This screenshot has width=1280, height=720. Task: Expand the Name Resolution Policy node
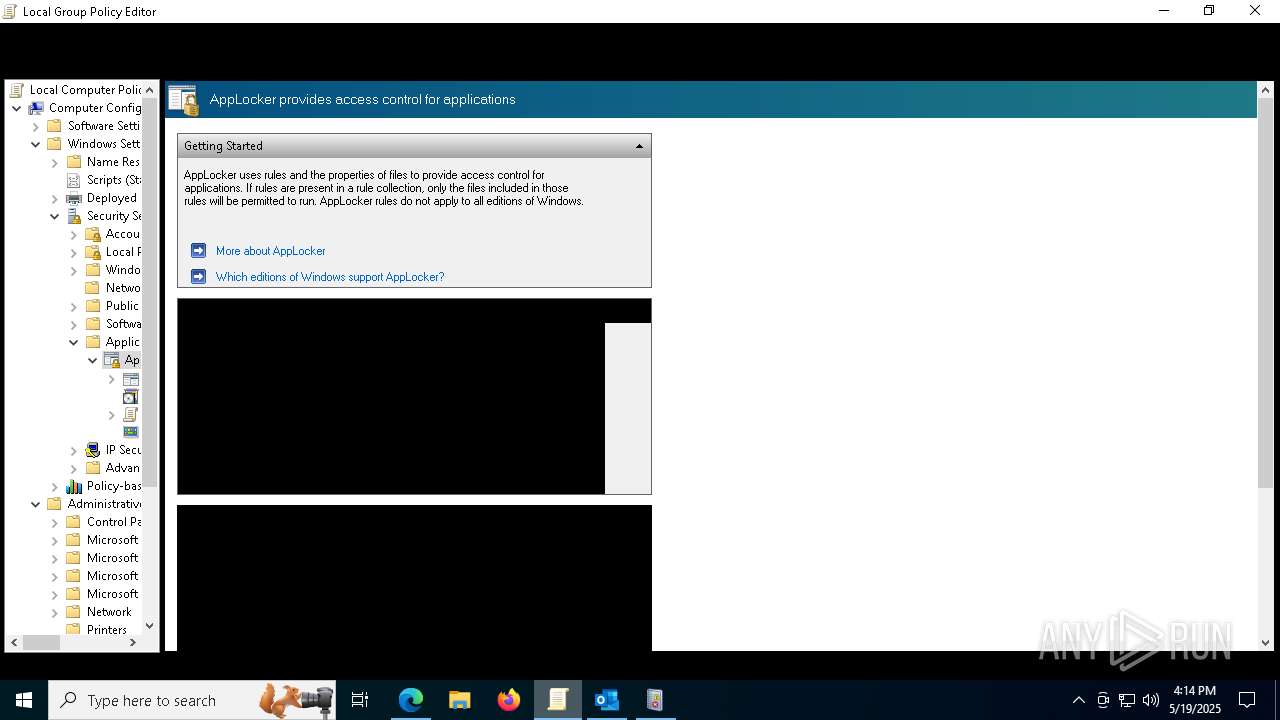(x=55, y=162)
